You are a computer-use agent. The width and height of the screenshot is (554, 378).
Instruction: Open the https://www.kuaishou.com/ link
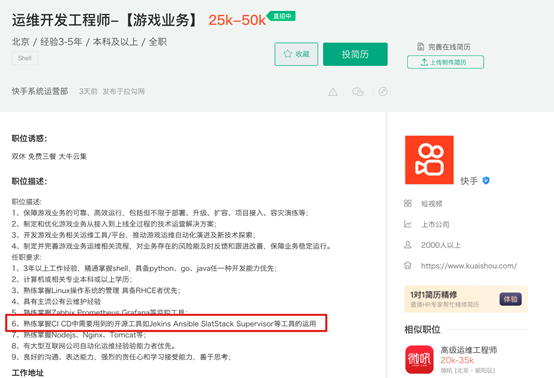469,266
